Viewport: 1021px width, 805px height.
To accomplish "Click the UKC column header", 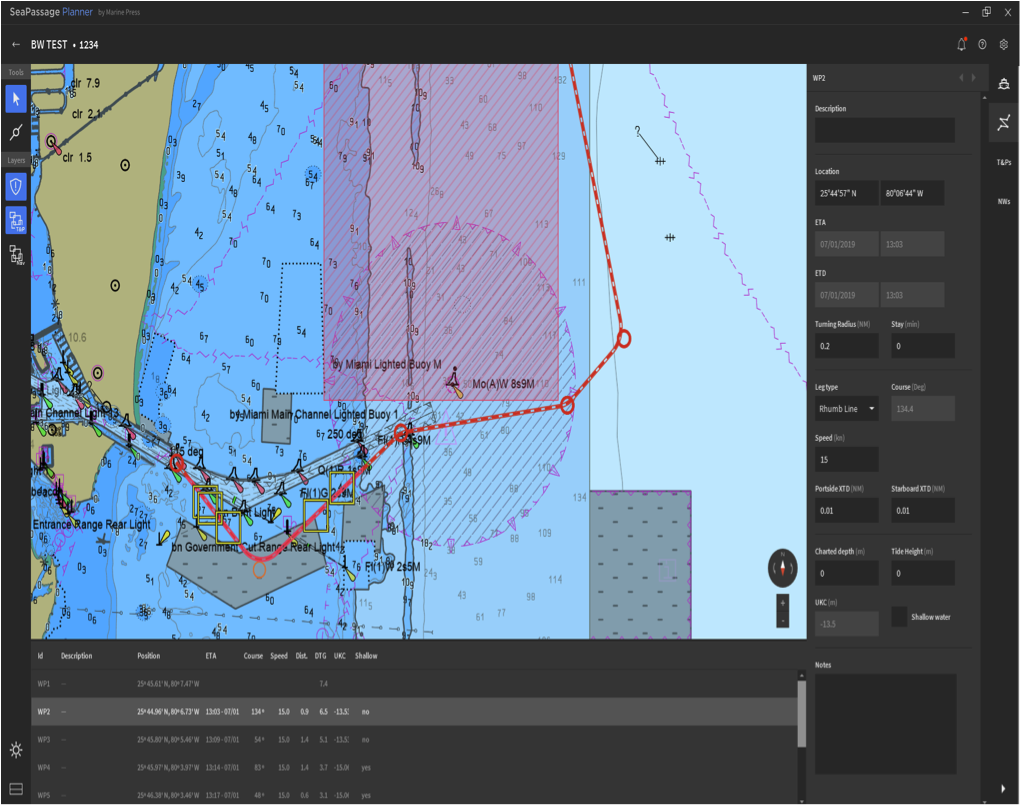I will pos(340,656).
